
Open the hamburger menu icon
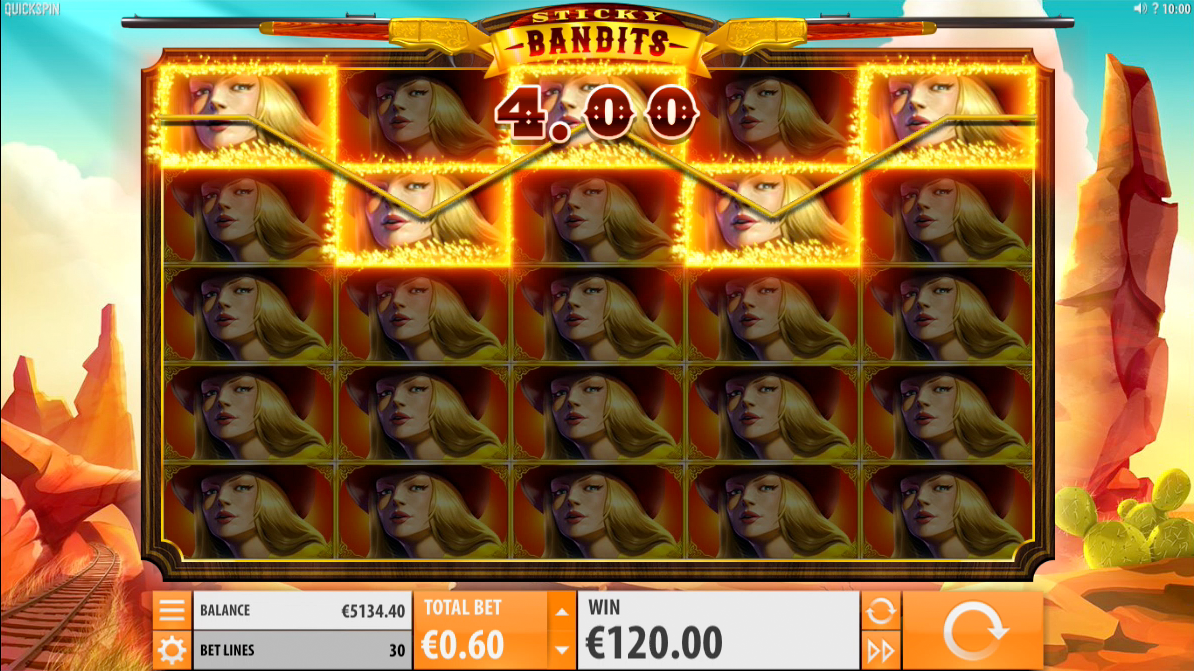pos(172,610)
